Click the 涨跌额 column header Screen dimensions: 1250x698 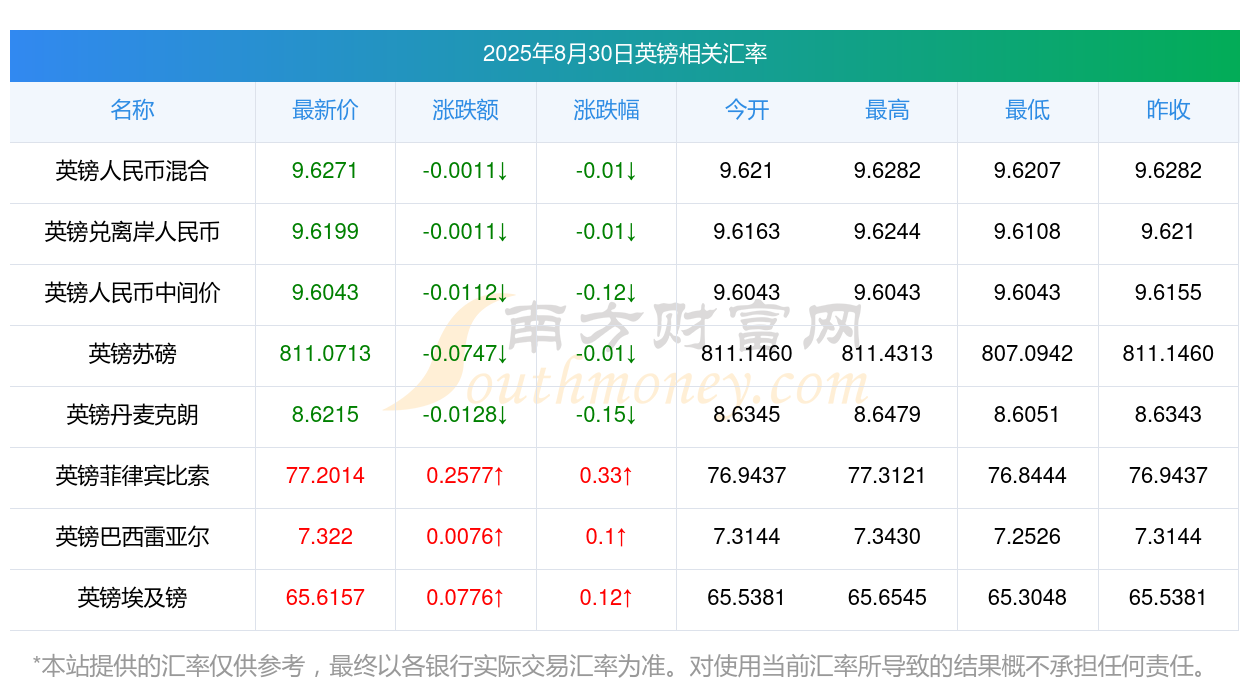point(466,110)
